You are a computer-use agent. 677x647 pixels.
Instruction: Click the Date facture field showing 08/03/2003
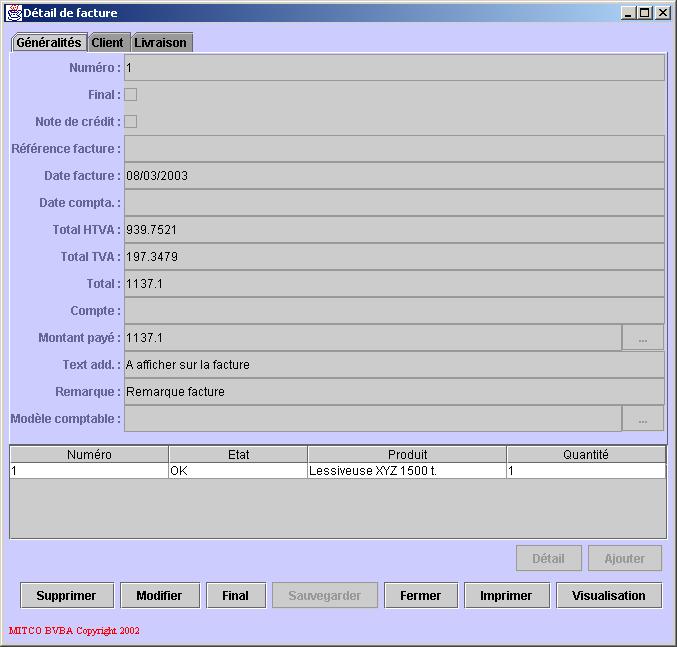(x=394, y=176)
